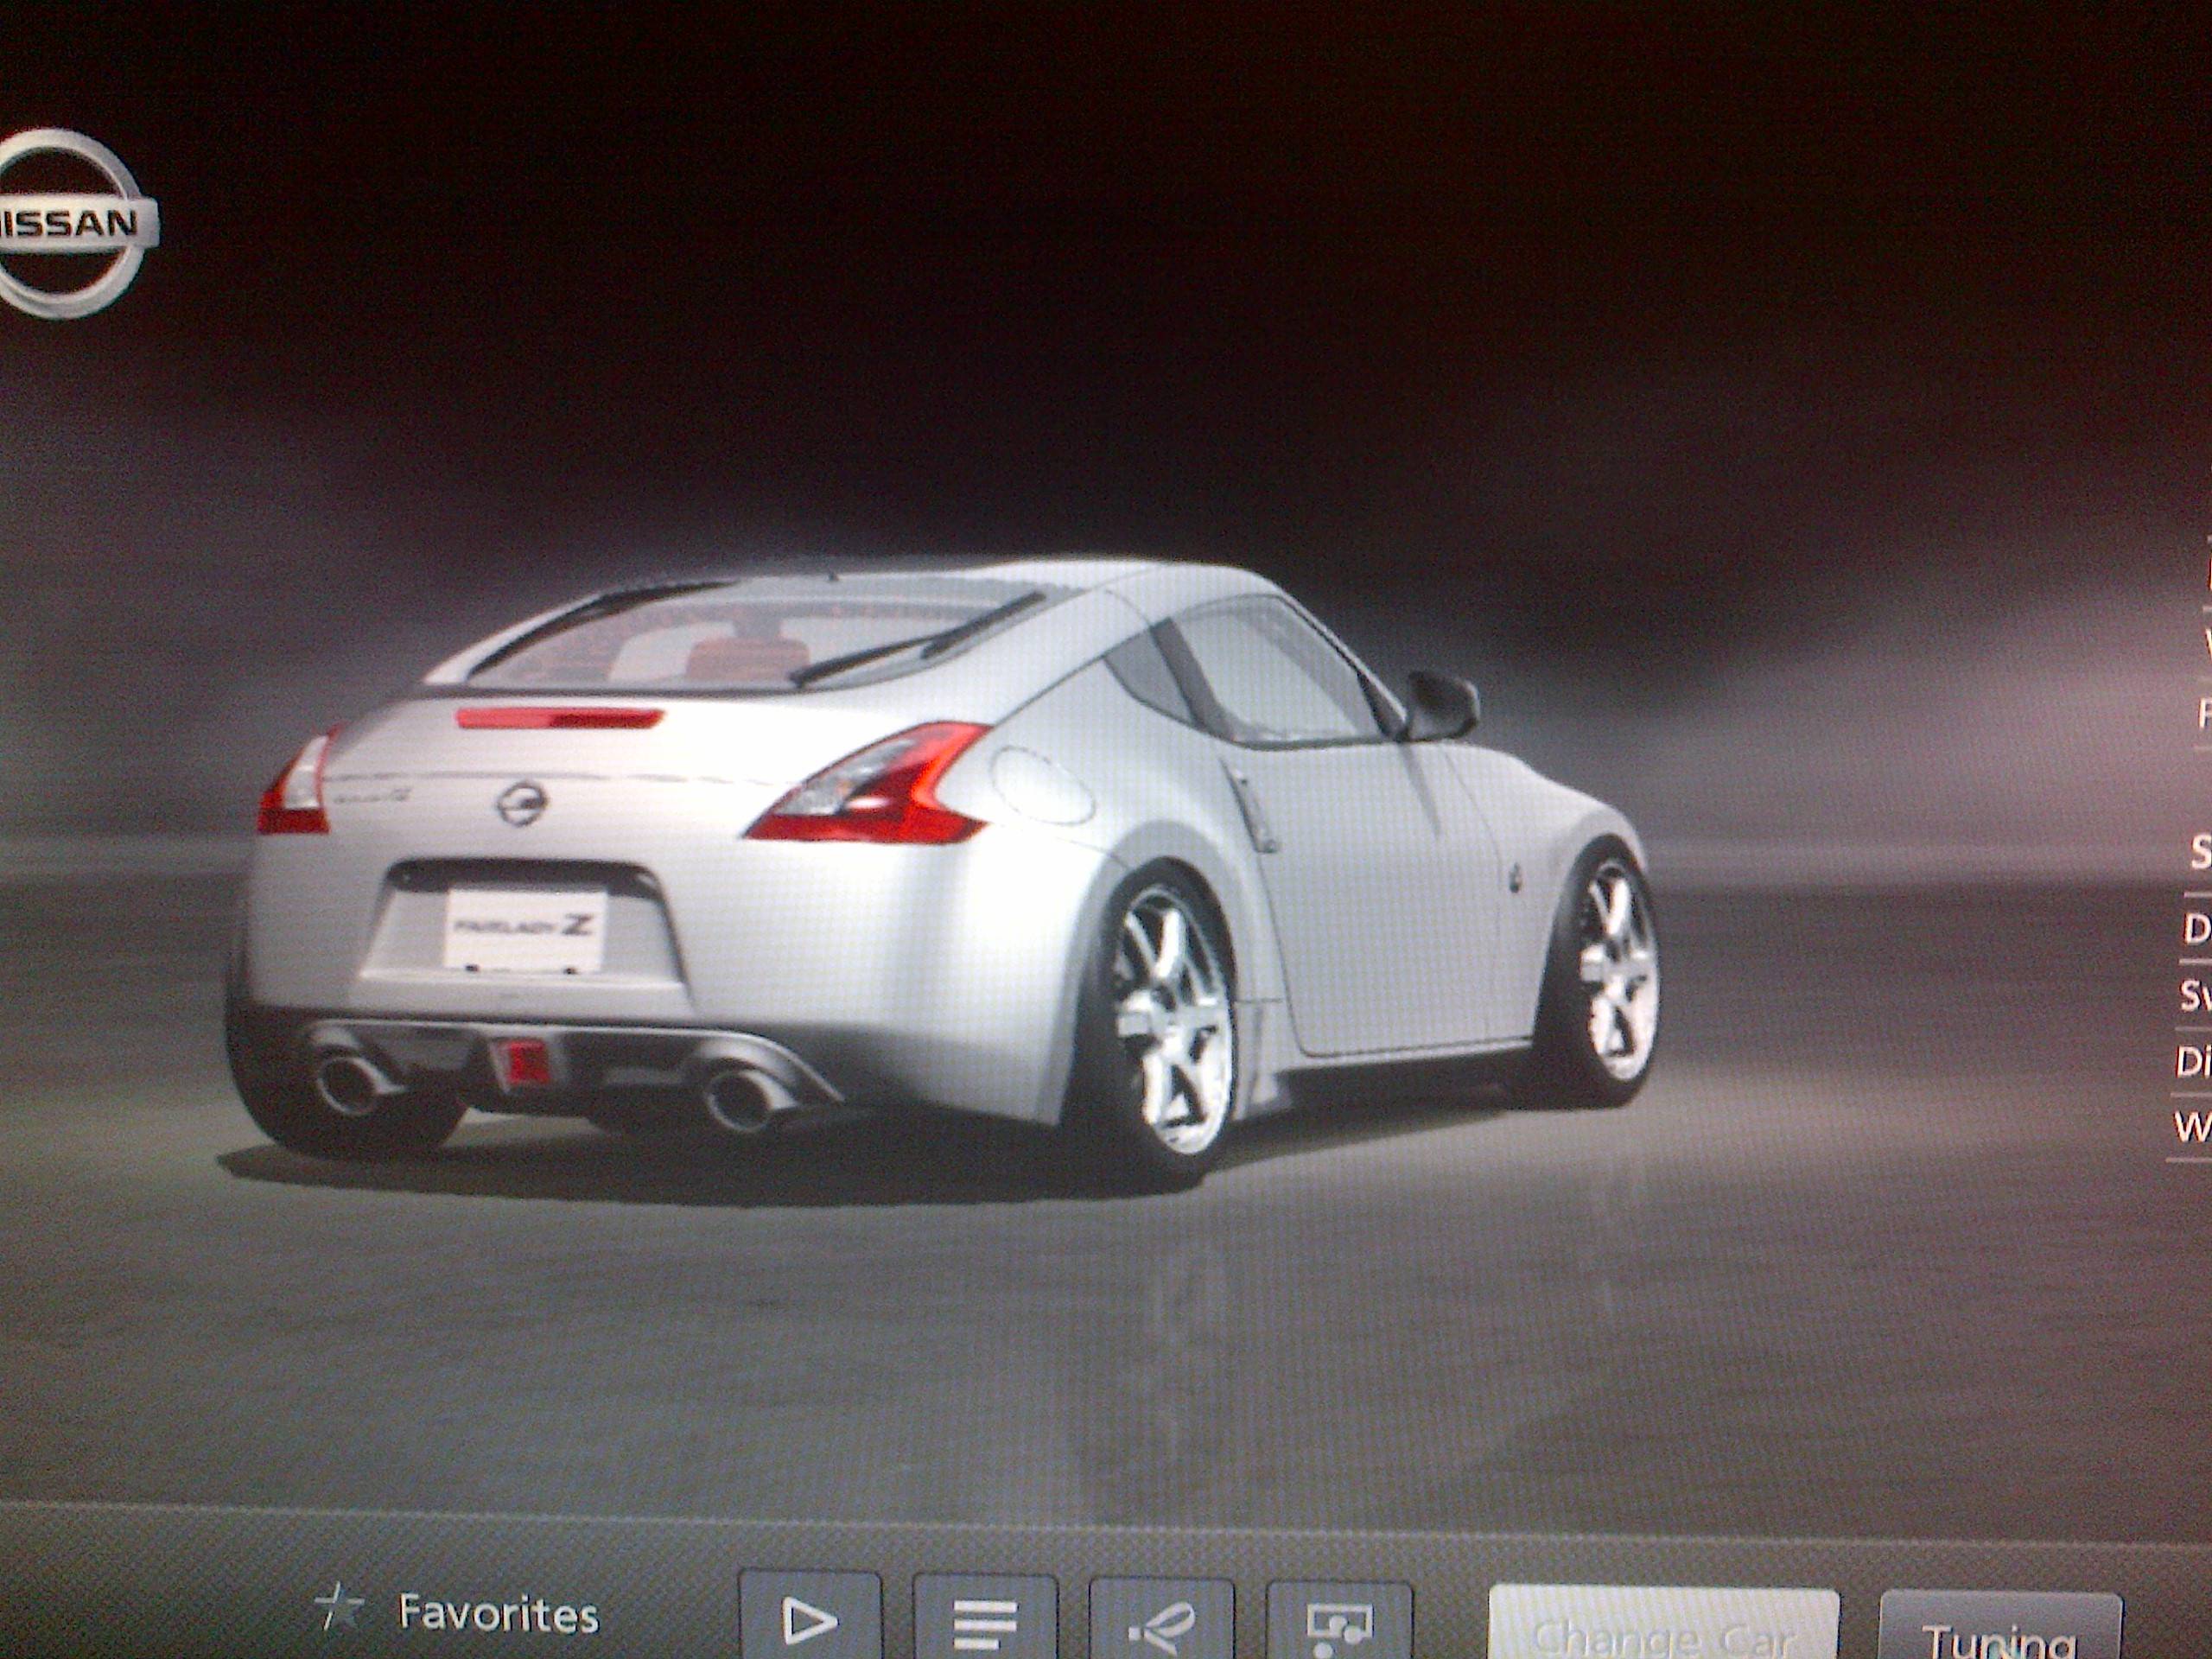Click the Nissan badge on the trunk
2212x1659 pixels.
click(x=522, y=802)
